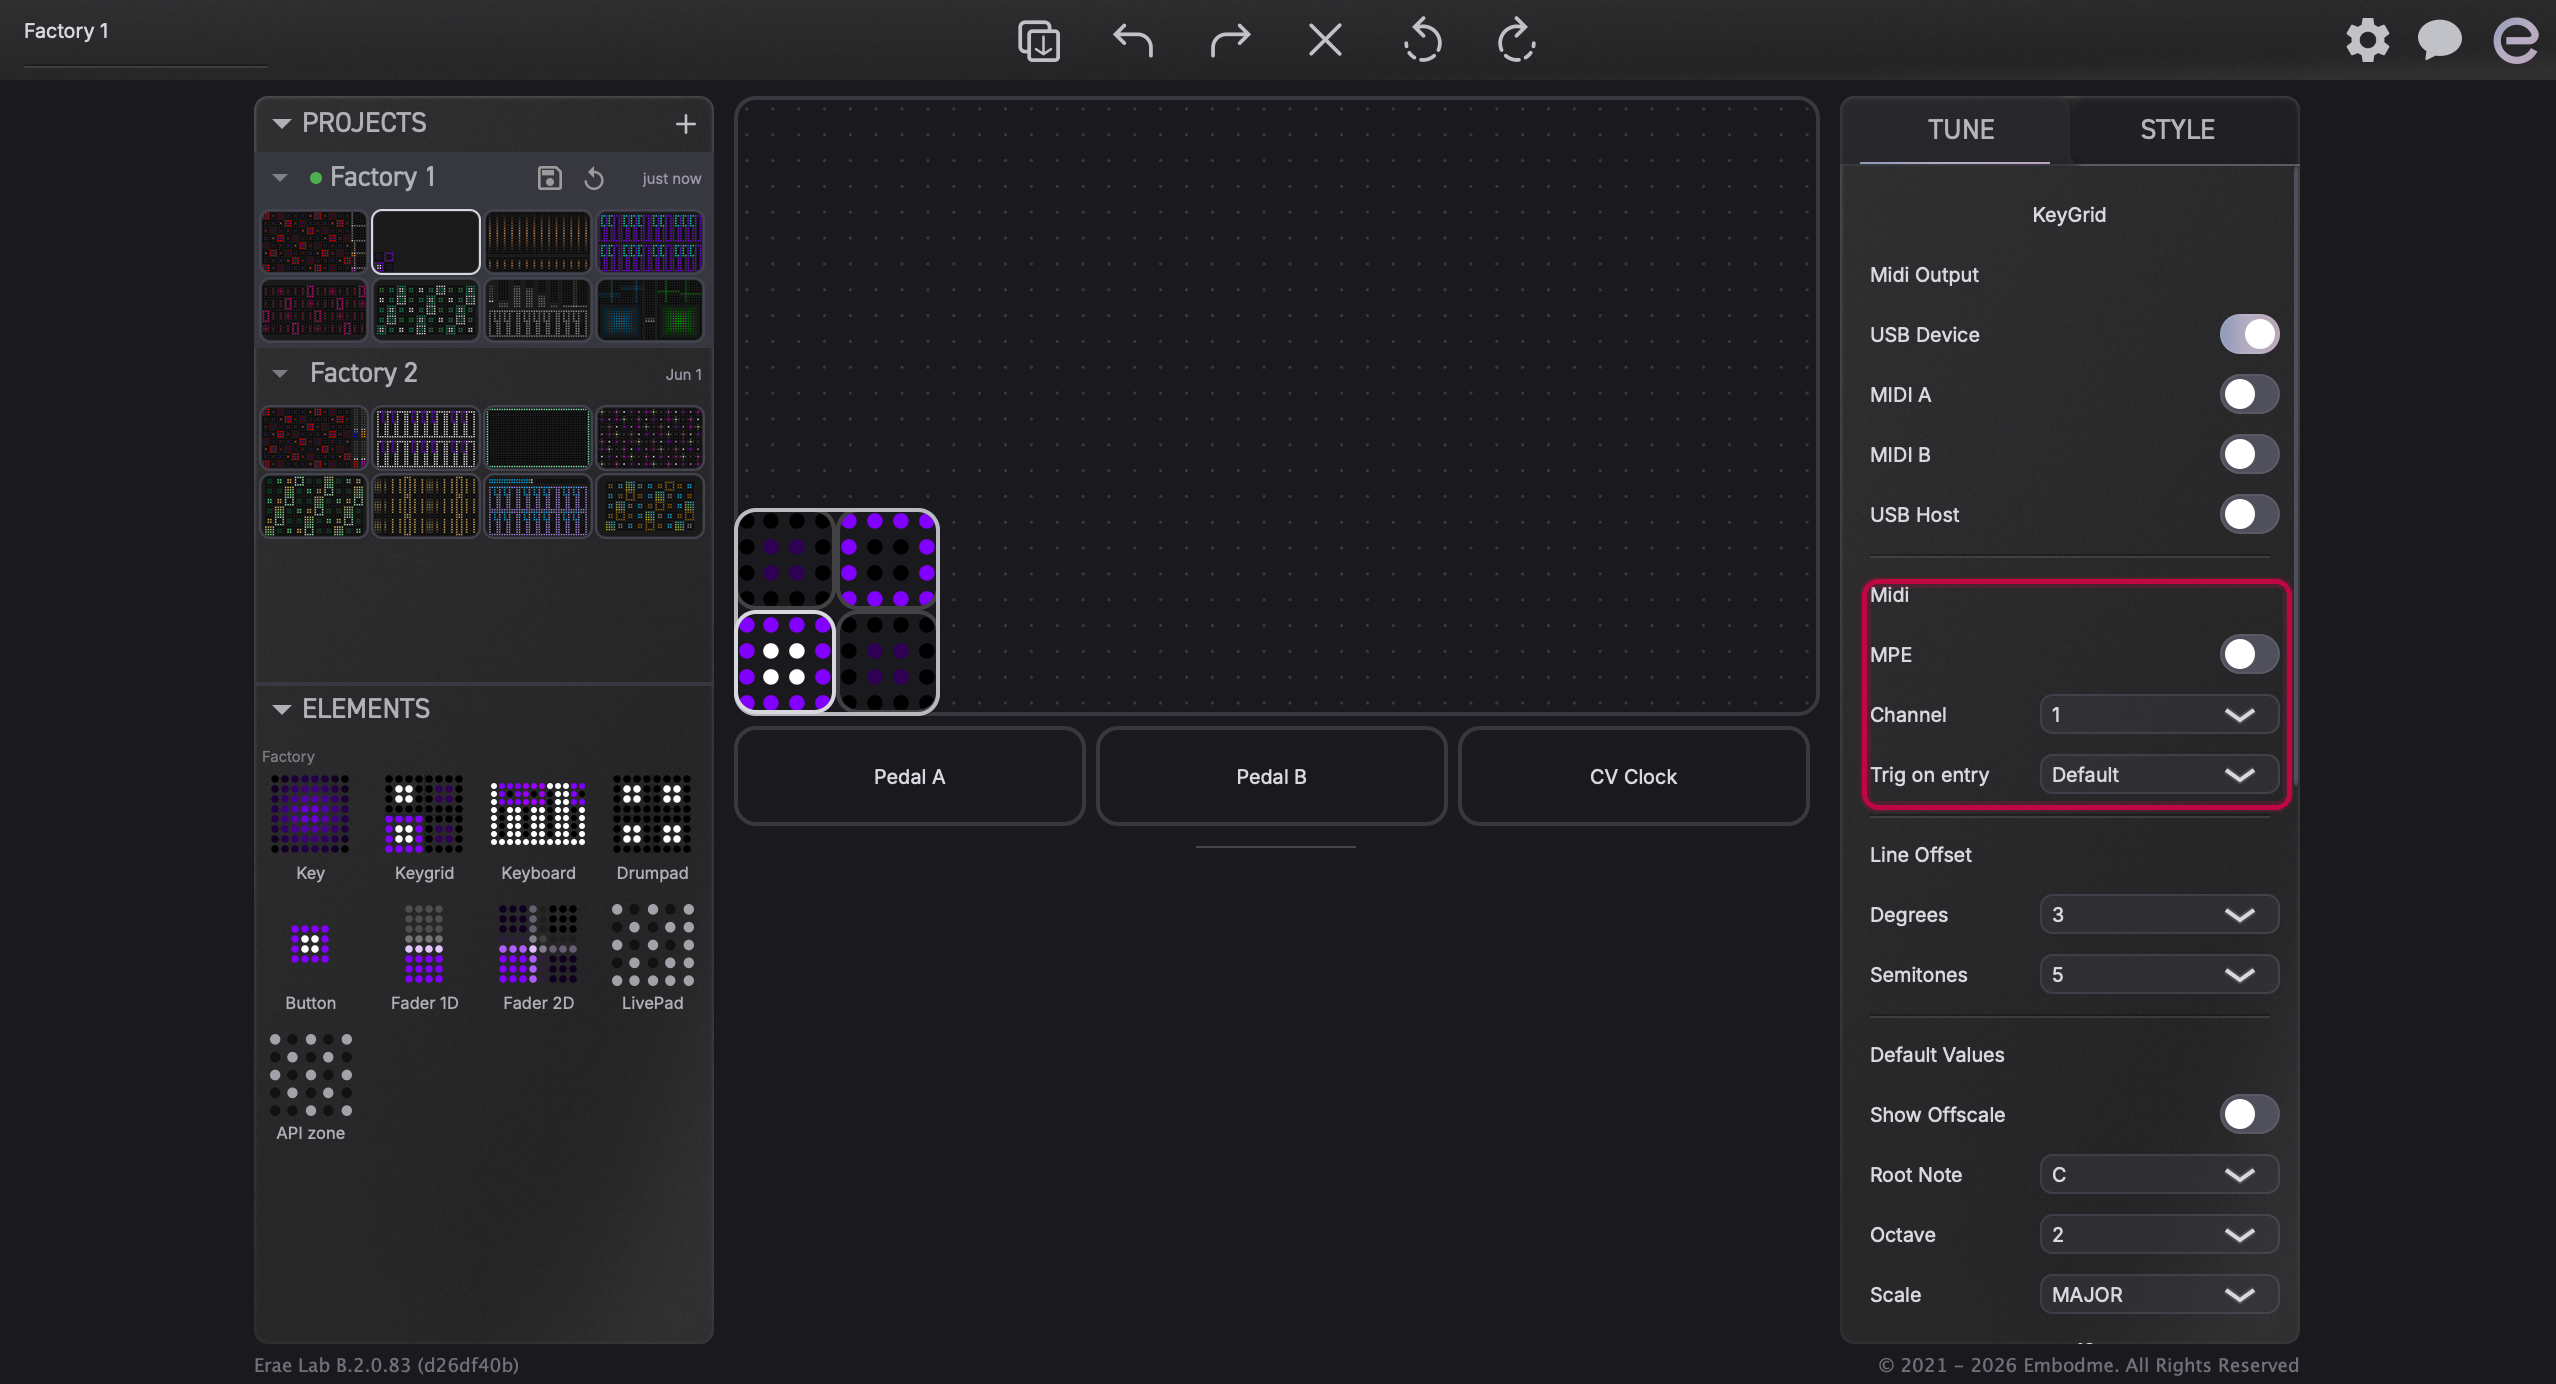Open the Channel dropdown
Viewport: 2556px width, 1384px height.
(2159, 714)
